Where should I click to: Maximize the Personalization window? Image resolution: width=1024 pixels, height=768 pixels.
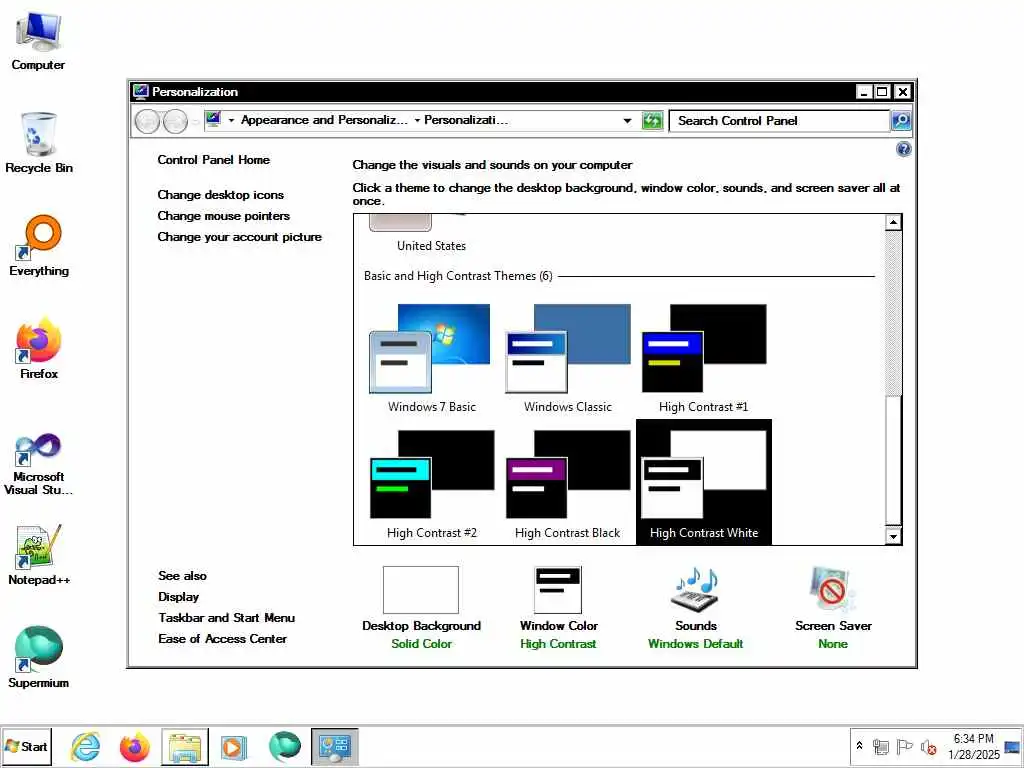882,92
